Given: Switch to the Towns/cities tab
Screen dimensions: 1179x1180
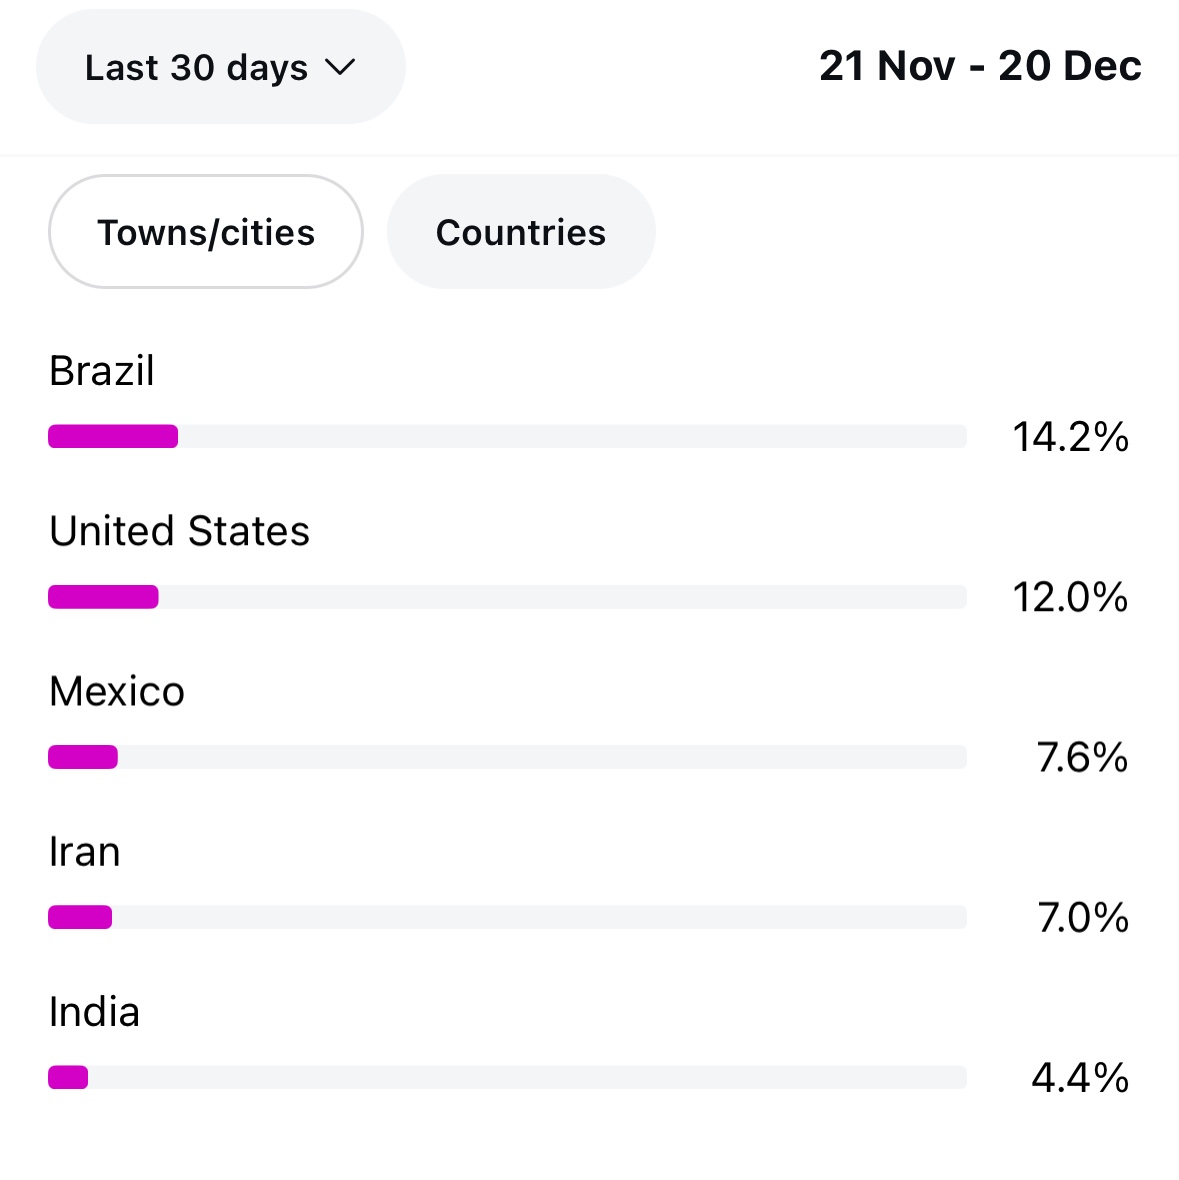Looking at the screenshot, I should (x=206, y=232).
